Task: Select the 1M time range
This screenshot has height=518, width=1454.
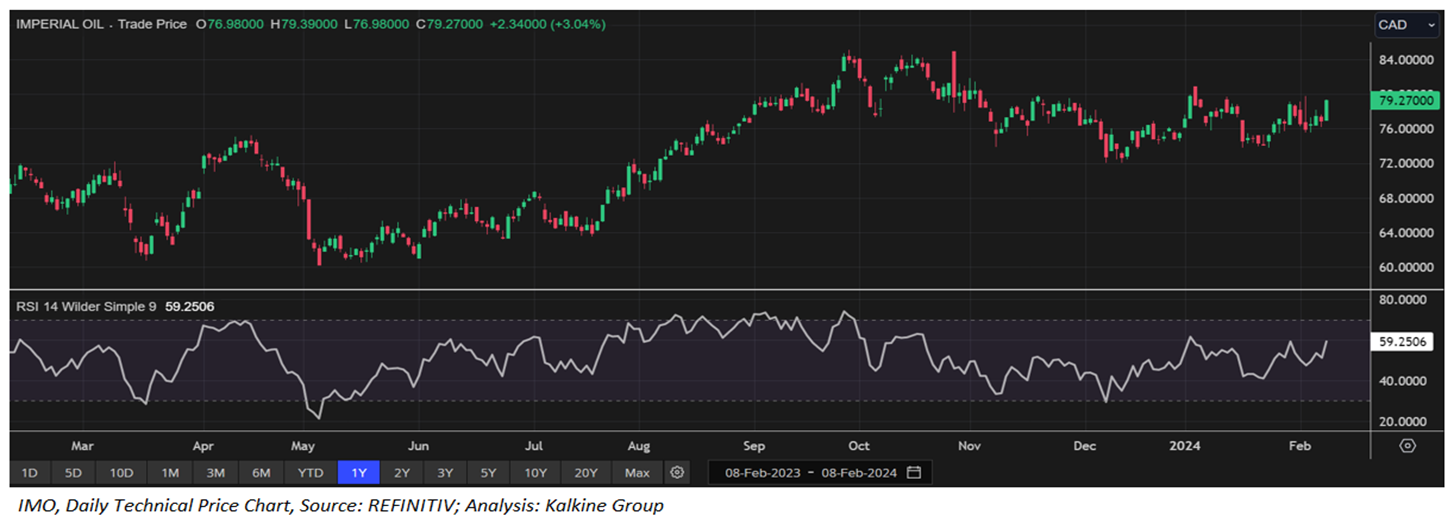Action: 169,472
